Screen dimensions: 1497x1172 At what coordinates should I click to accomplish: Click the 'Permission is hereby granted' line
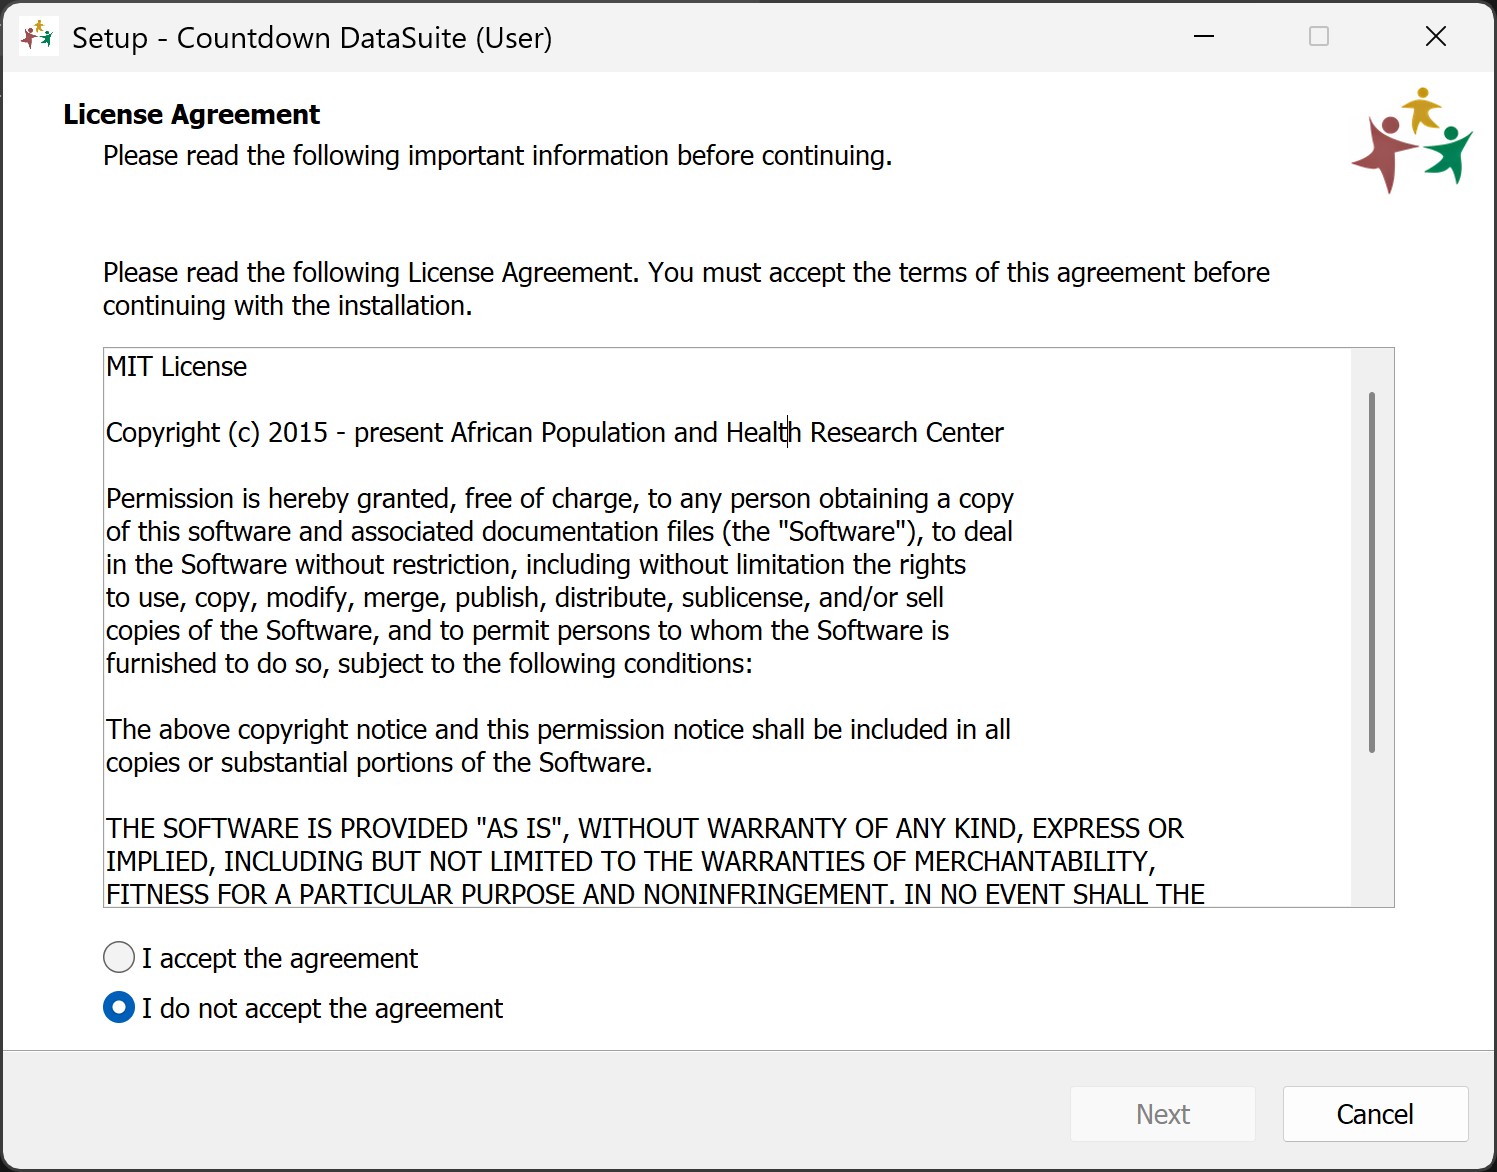pyautogui.click(x=560, y=499)
